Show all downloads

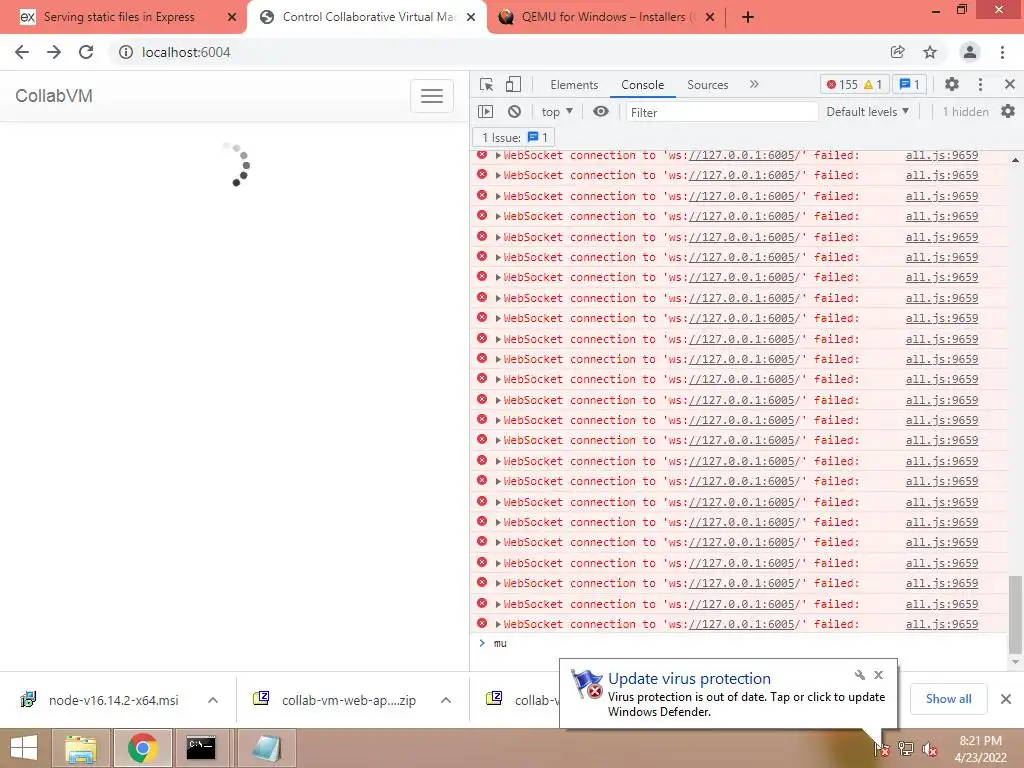point(948,699)
